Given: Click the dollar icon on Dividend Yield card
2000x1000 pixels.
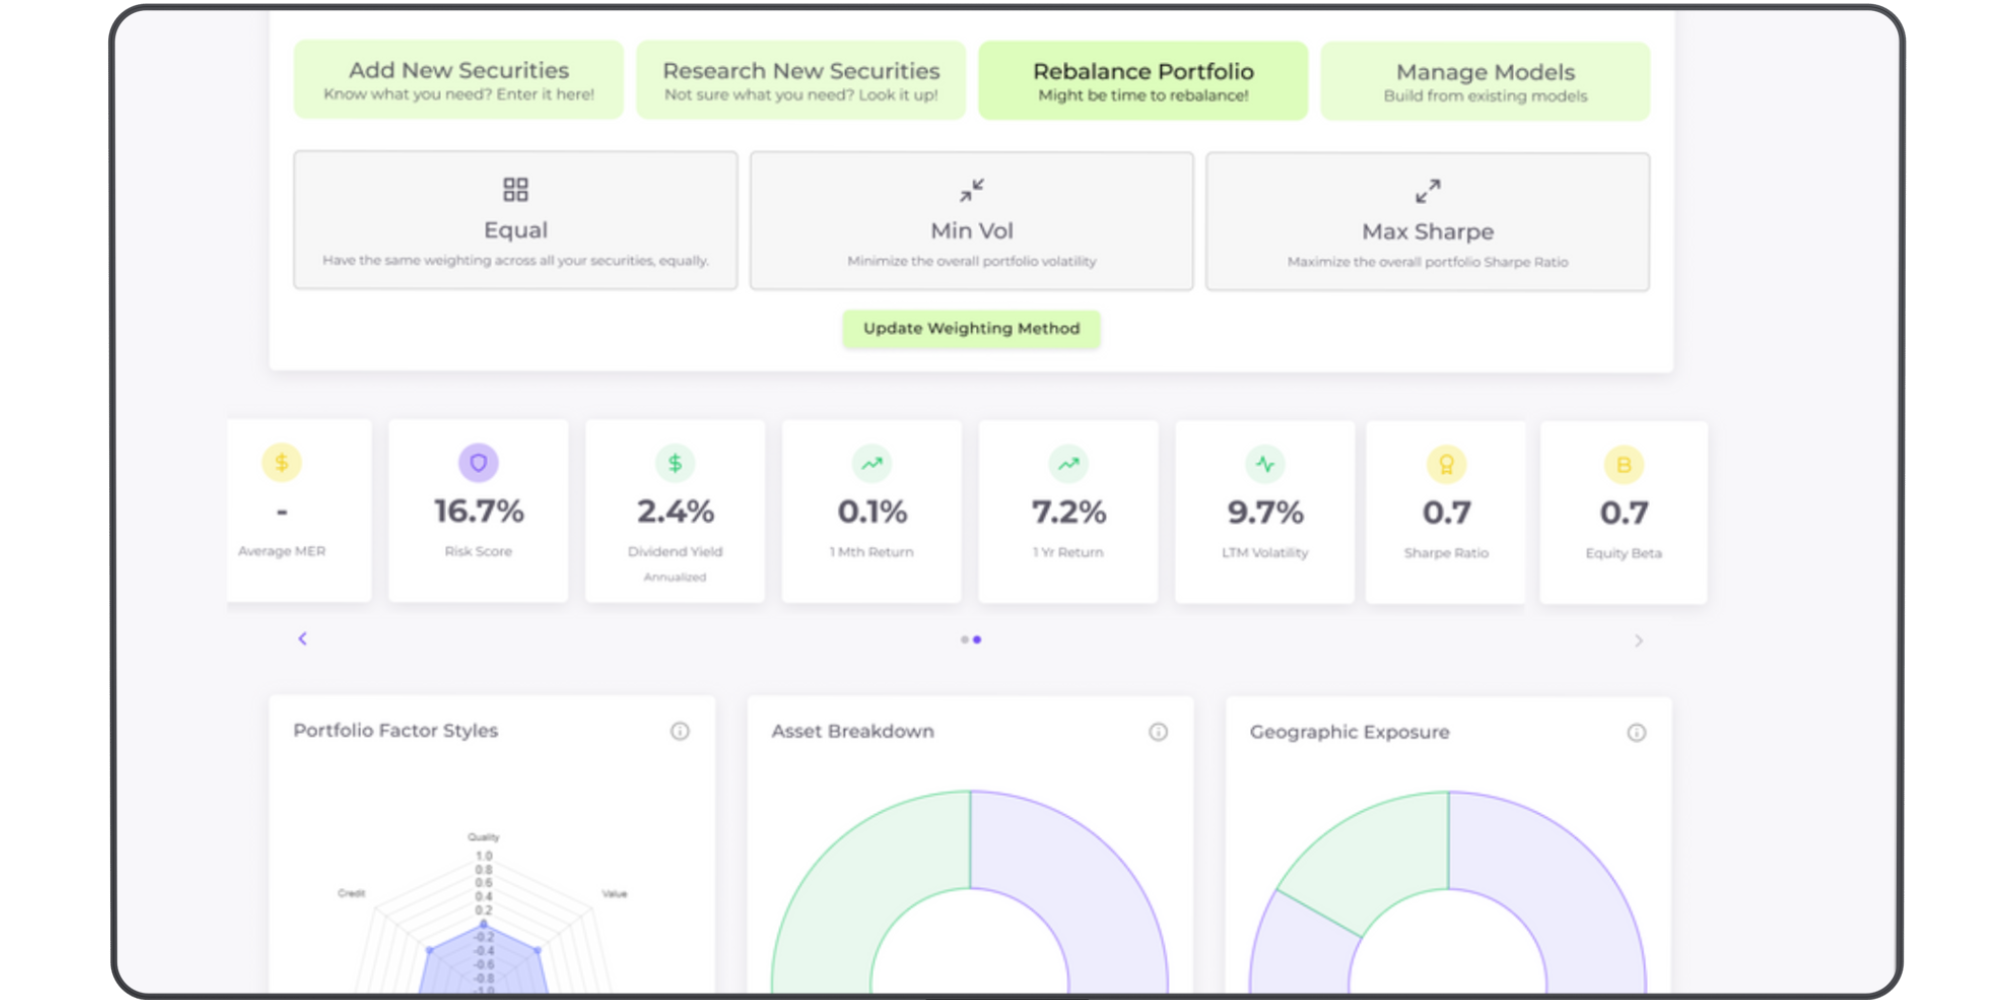Looking at the screenshot, I should pos(675,463).
